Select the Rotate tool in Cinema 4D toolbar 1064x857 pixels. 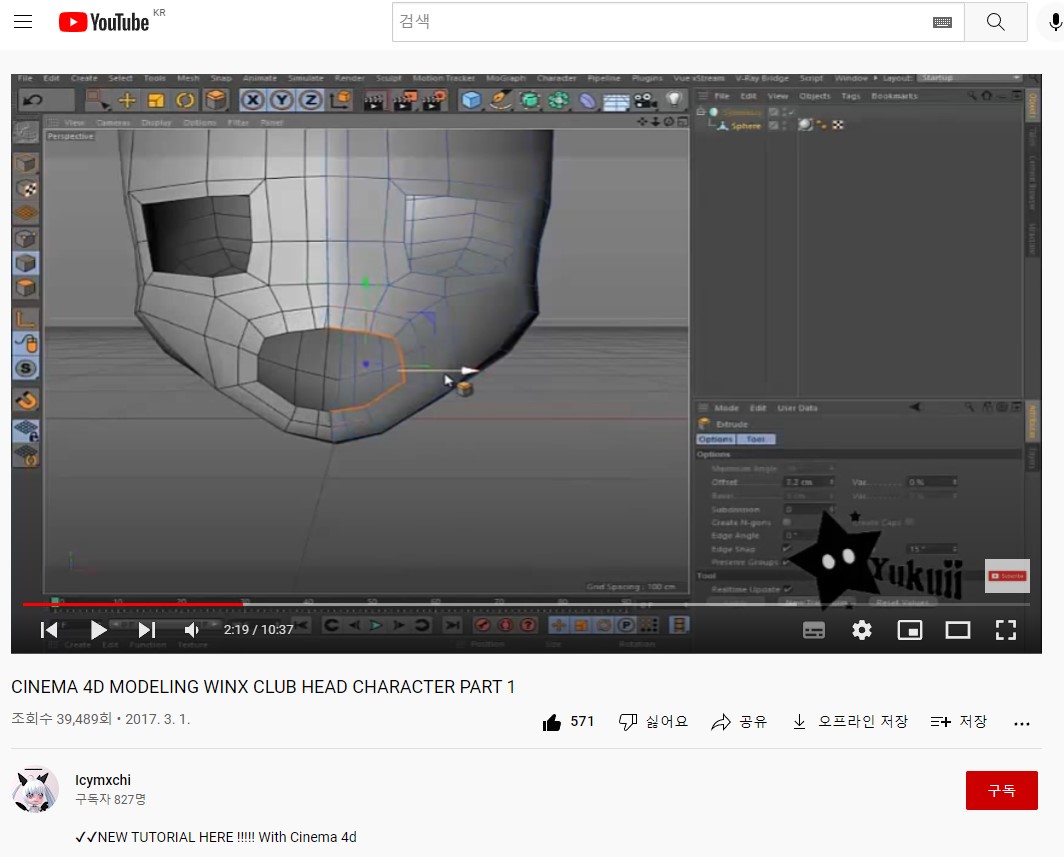[x=185, y=100]
